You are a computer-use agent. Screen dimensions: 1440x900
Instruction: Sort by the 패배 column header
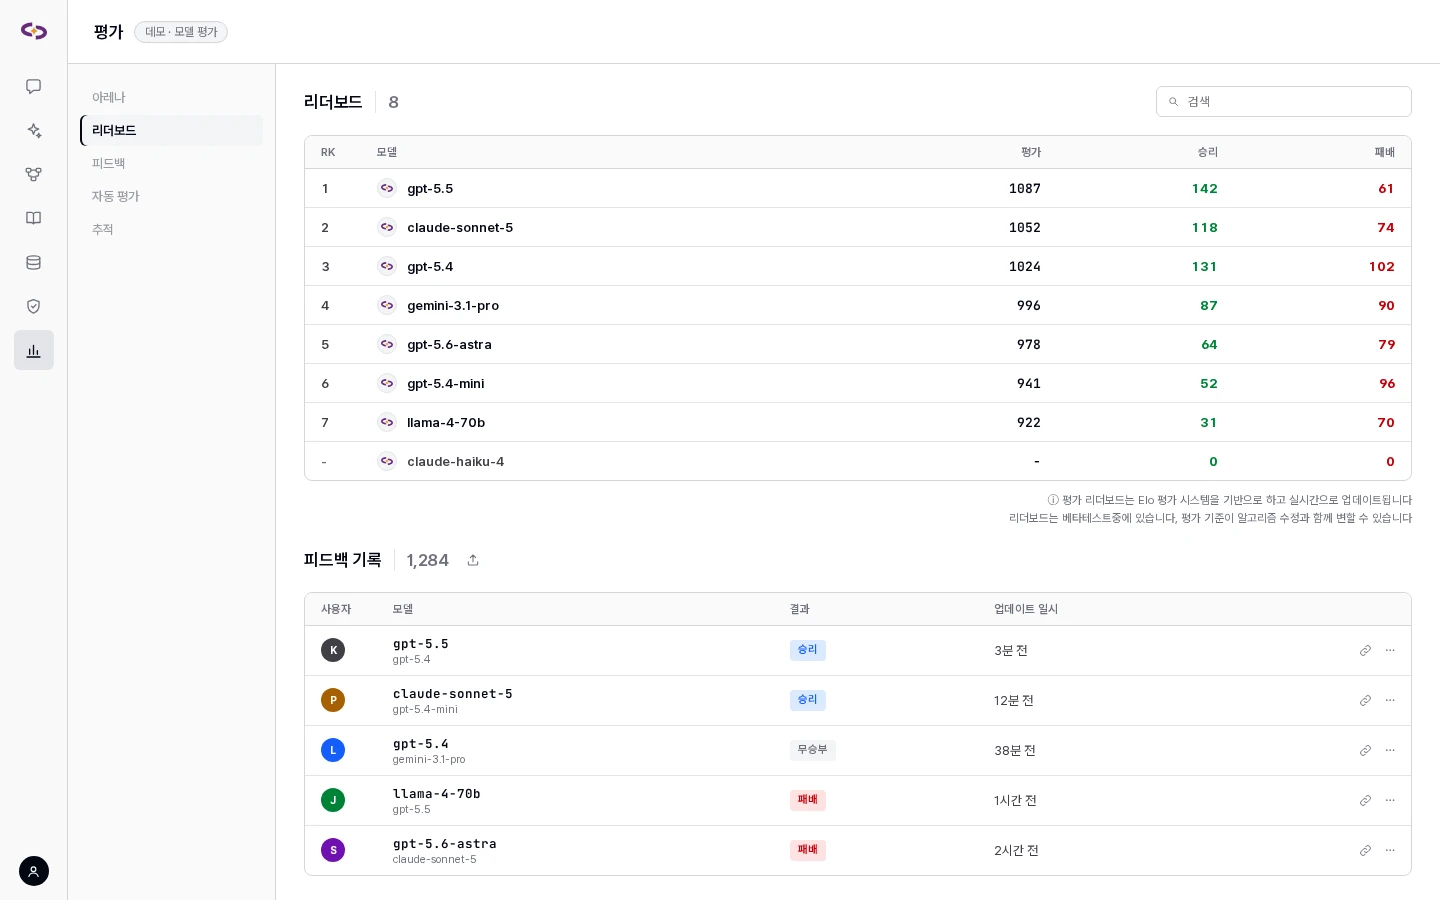point(1384,152)
